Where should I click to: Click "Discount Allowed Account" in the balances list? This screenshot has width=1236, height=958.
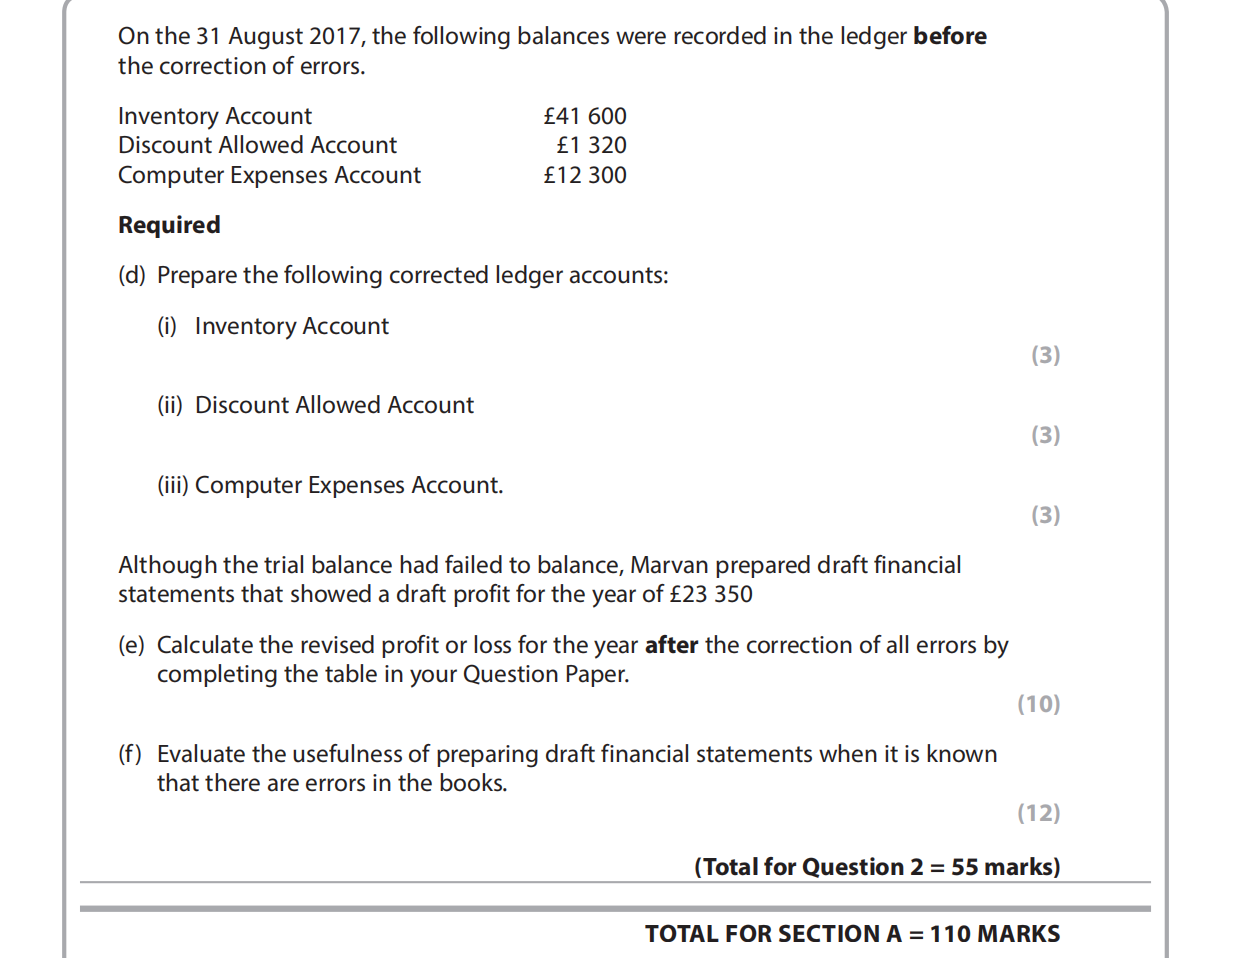pyautogui.click(x=257, y=145)
